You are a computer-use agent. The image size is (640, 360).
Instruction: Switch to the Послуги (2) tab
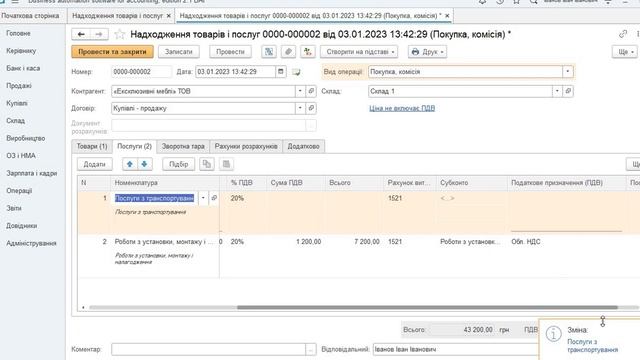[x=134, y=146]
